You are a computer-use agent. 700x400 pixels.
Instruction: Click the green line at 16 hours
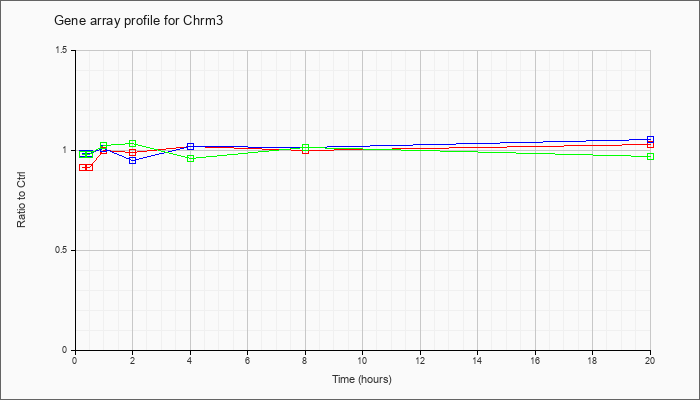click(536, 154)
